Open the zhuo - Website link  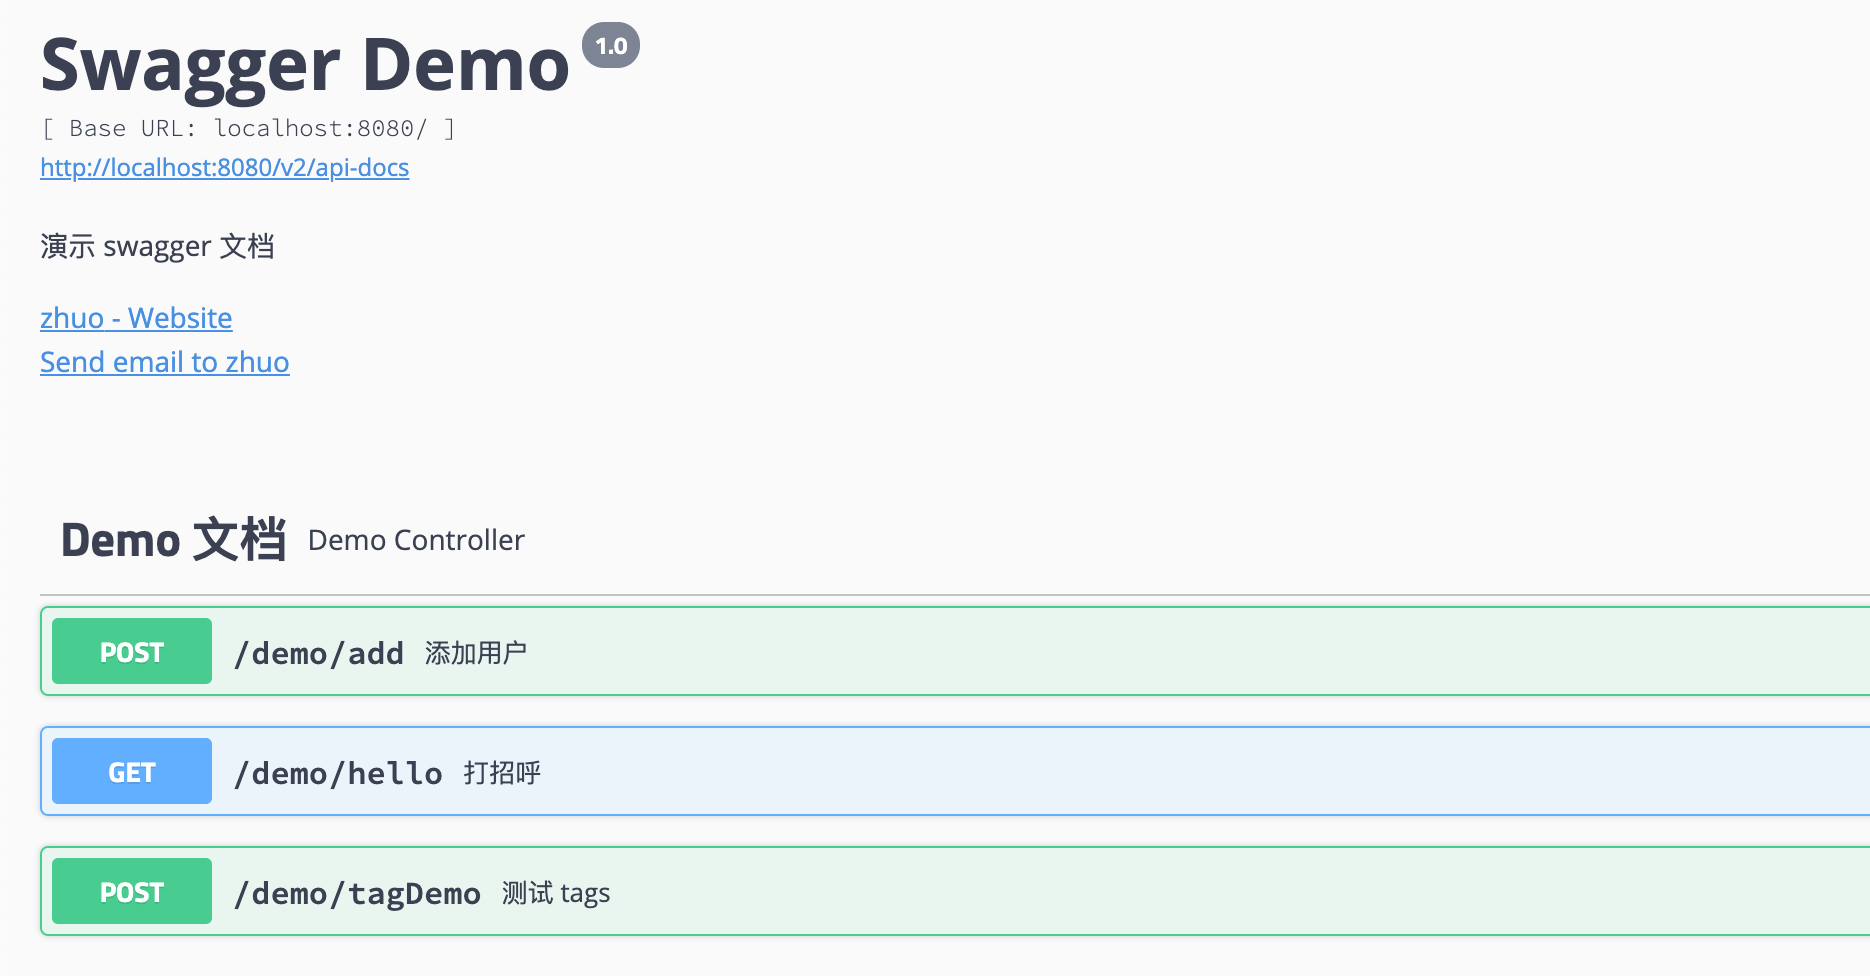(136, 318)
